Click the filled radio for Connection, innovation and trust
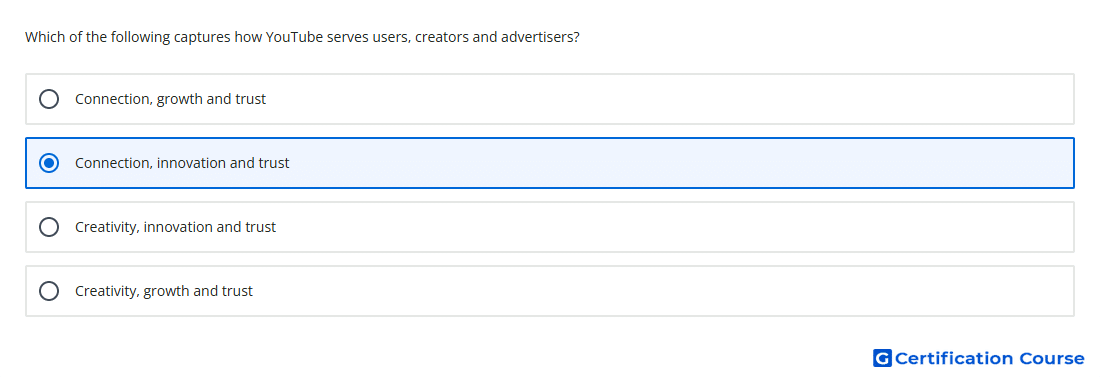1100x377 pixels. [49, 163]
